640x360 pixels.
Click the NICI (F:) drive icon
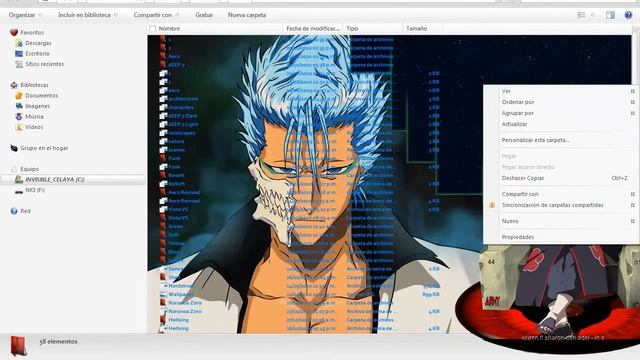pos(19,190)
